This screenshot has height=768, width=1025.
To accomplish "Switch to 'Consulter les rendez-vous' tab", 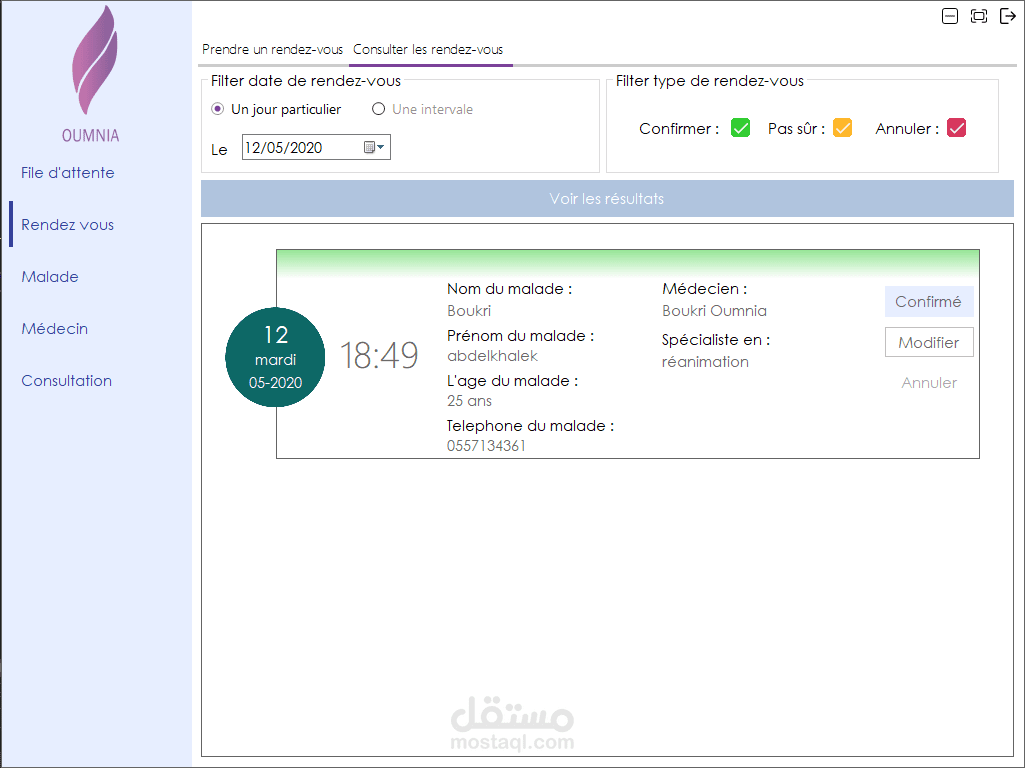I will (428, 50).
